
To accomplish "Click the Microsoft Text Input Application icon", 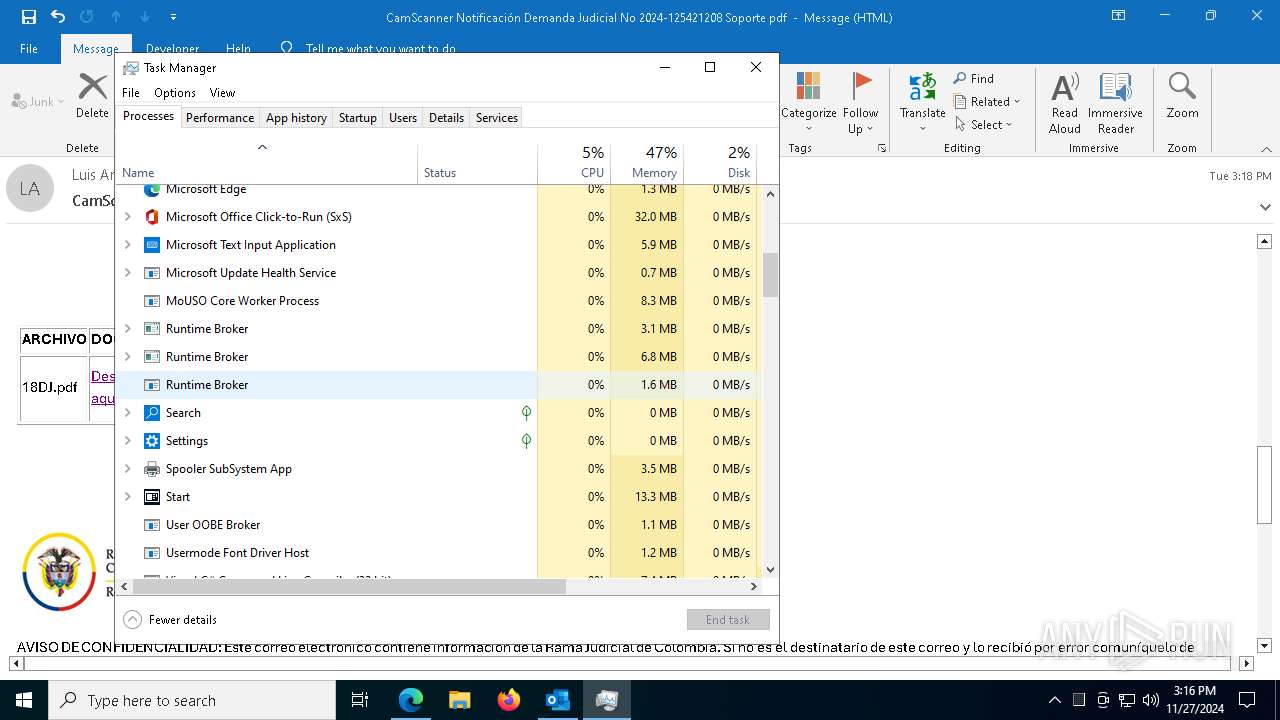I will pos(152,245).
